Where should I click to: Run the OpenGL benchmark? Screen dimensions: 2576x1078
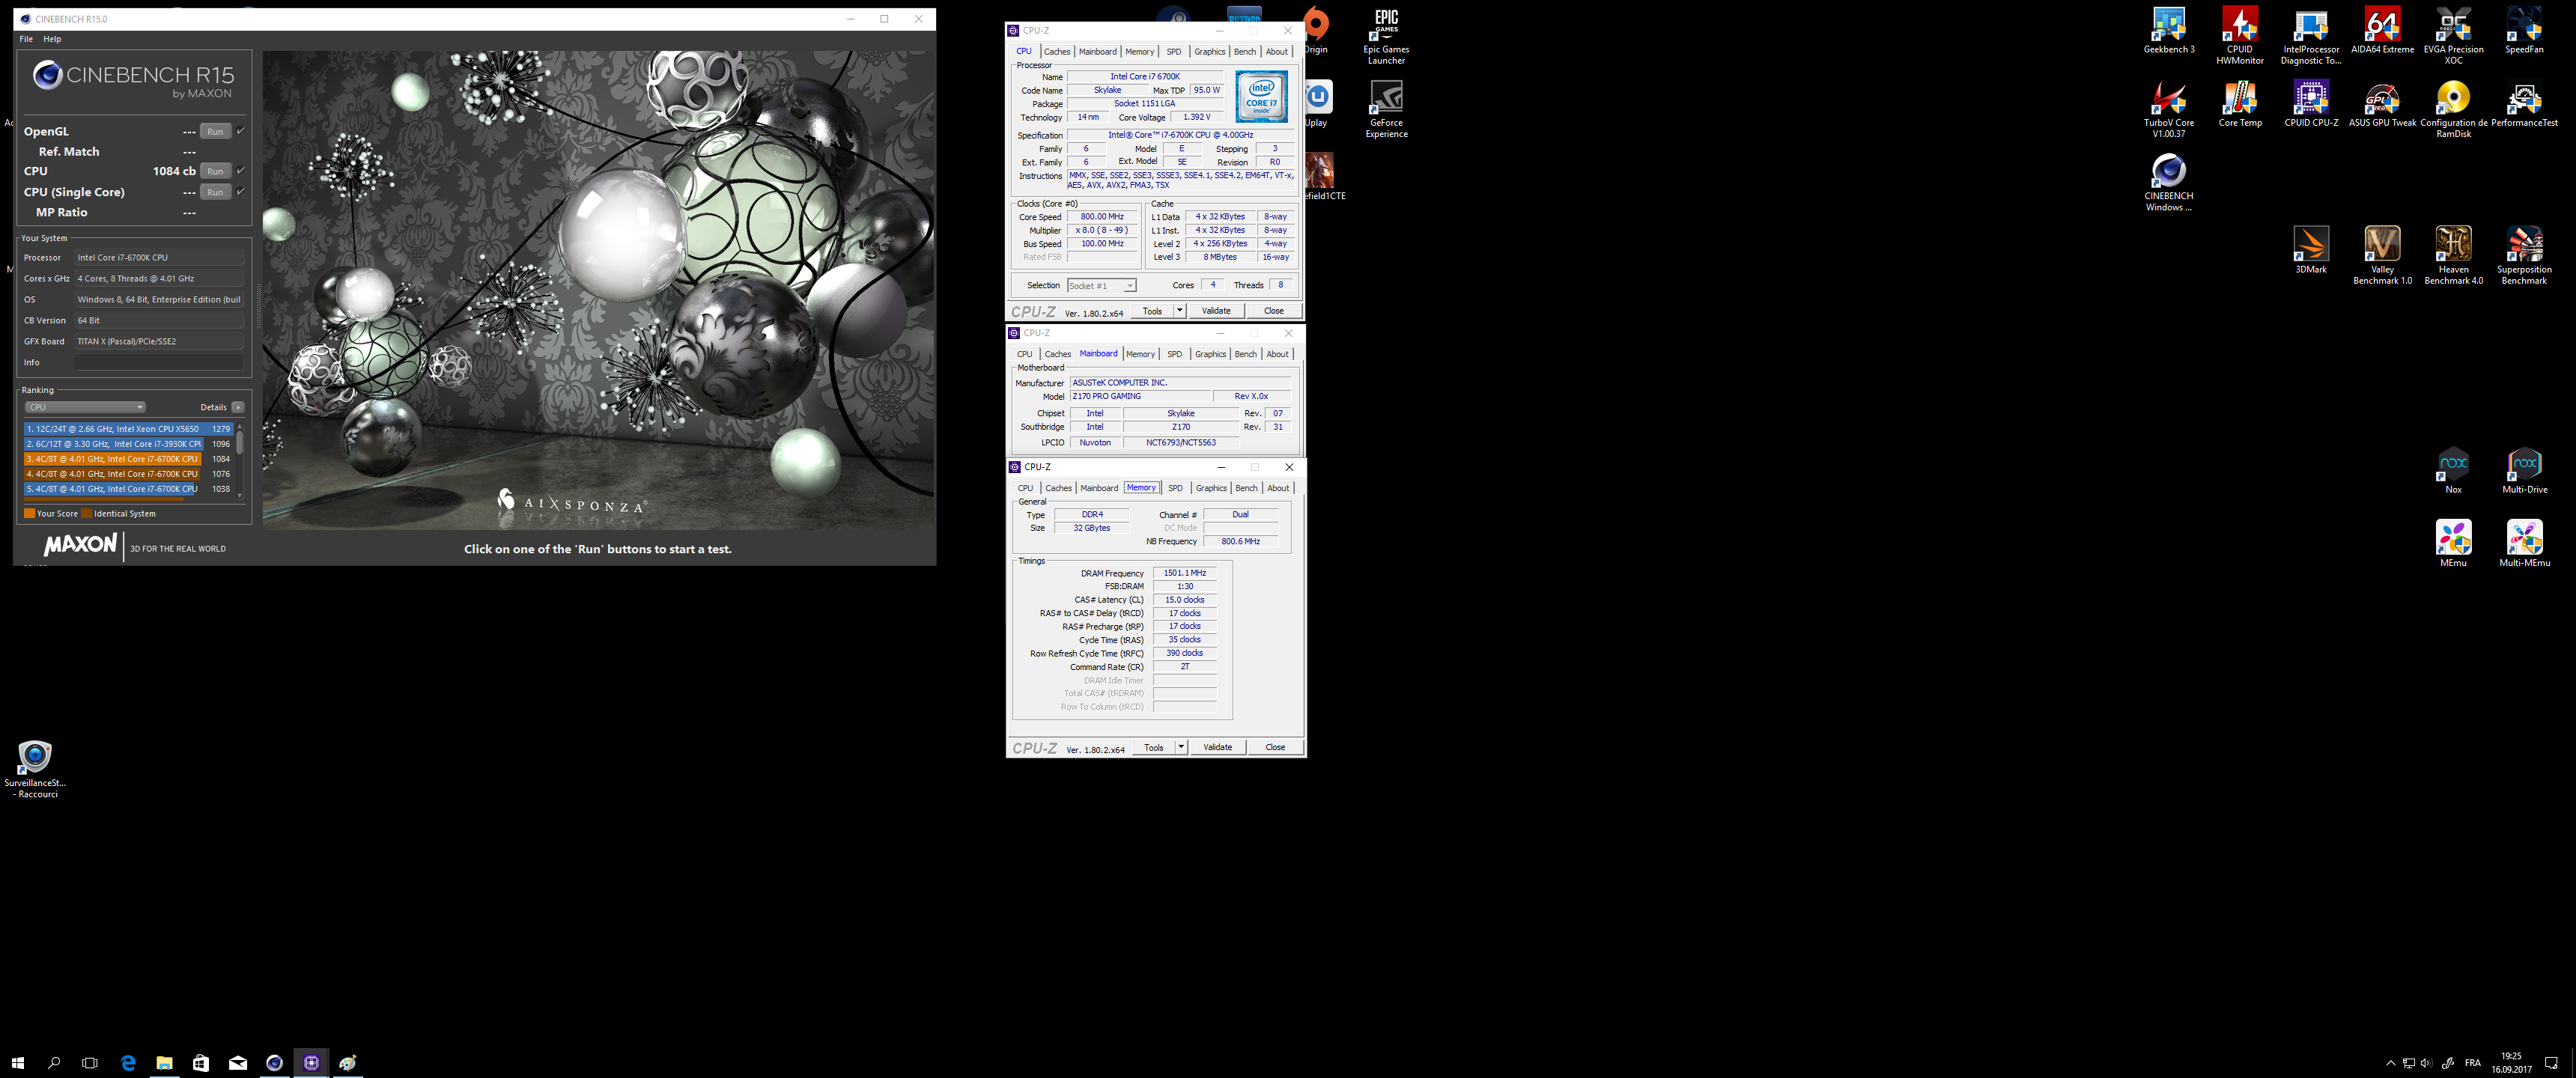click(215, 131)
